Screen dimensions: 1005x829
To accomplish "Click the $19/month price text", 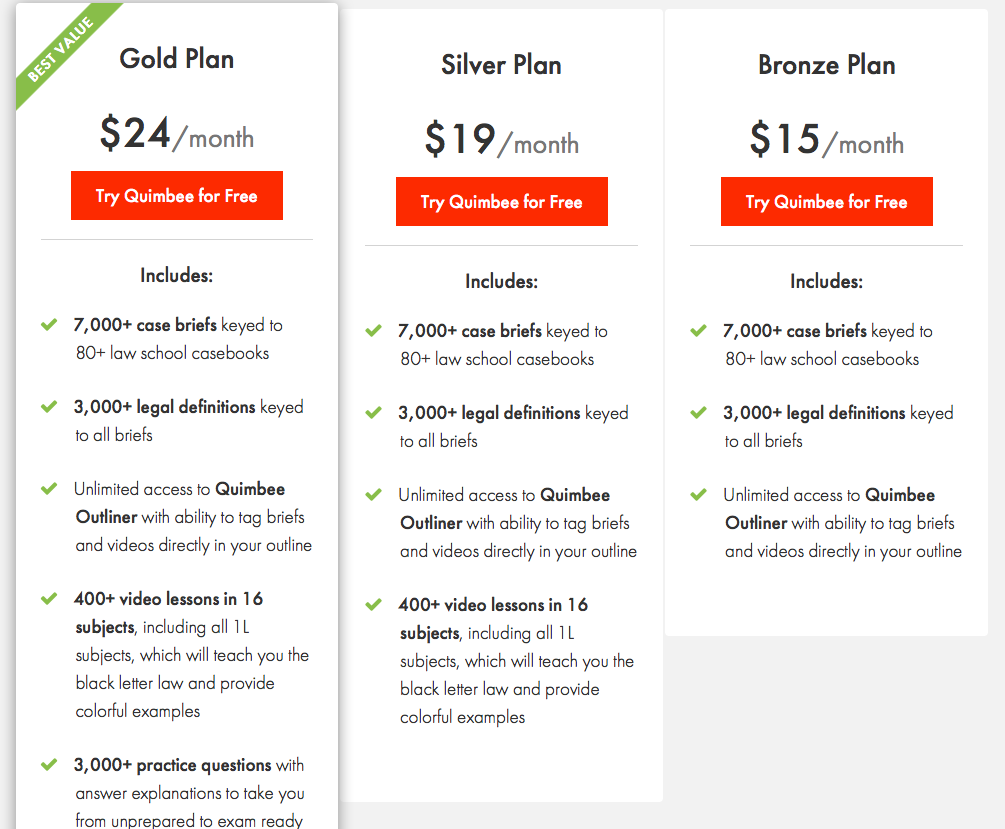I will [x=501, y=142].
